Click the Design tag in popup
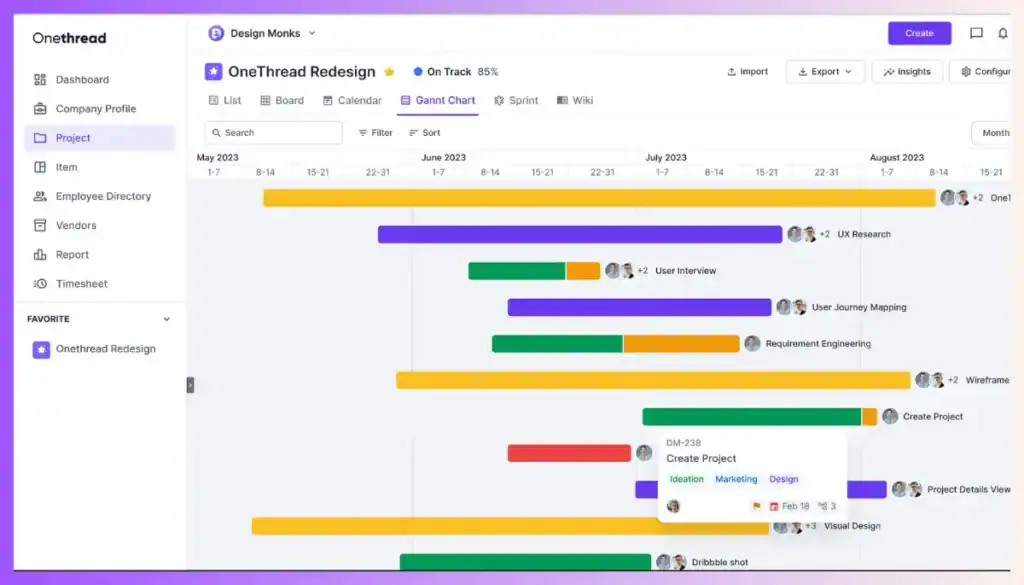Viewport: 1024px width, 585px height. coord(783,479)
